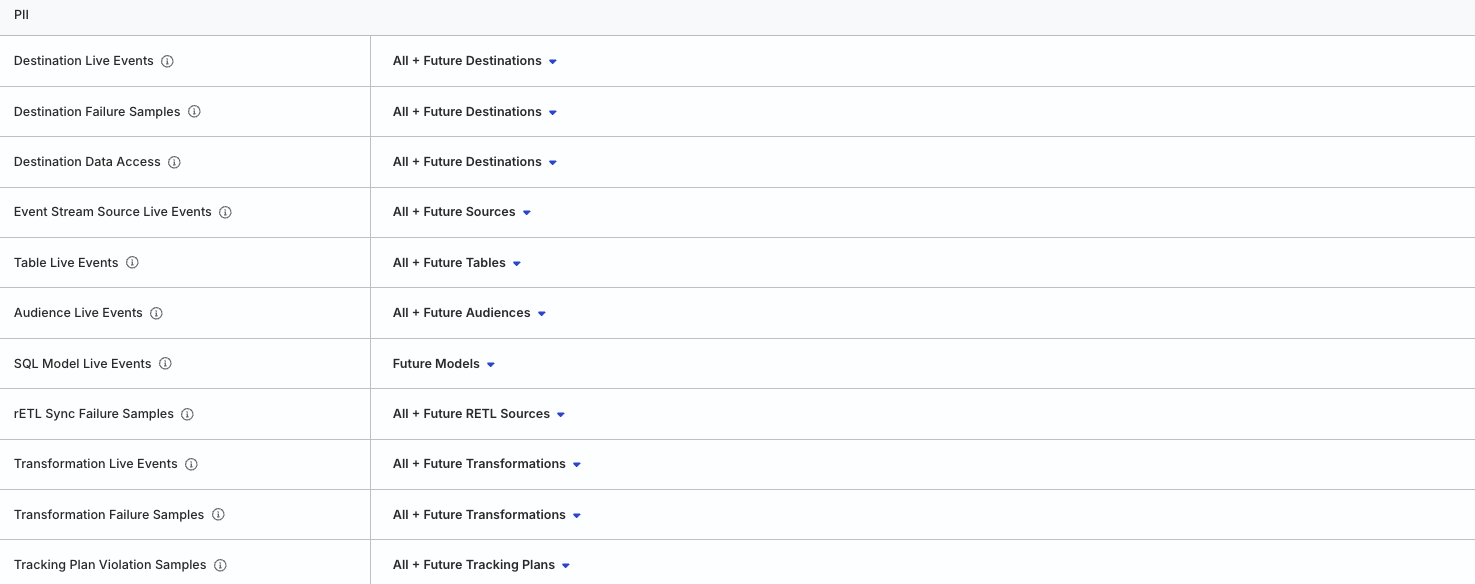Click info icon next to Transformation Live Events
The width and height of the screenshot is (1475, 584).
pyautogui.click(x=191, y=464)
